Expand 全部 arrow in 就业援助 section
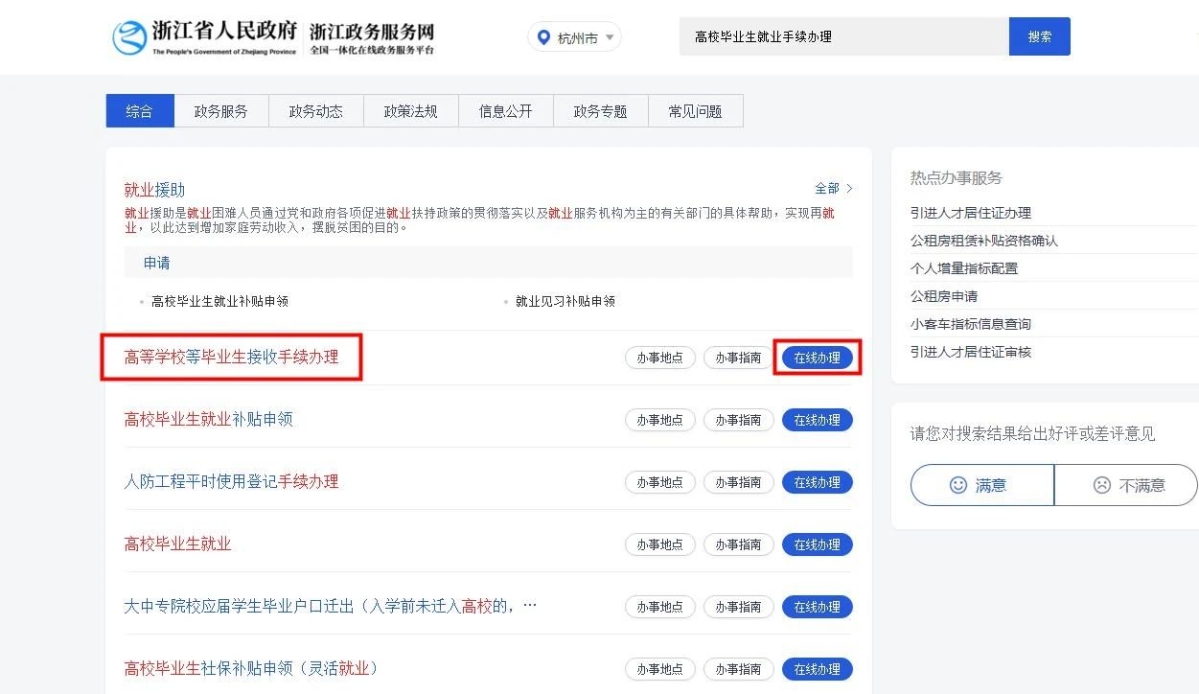 point(849,188)
